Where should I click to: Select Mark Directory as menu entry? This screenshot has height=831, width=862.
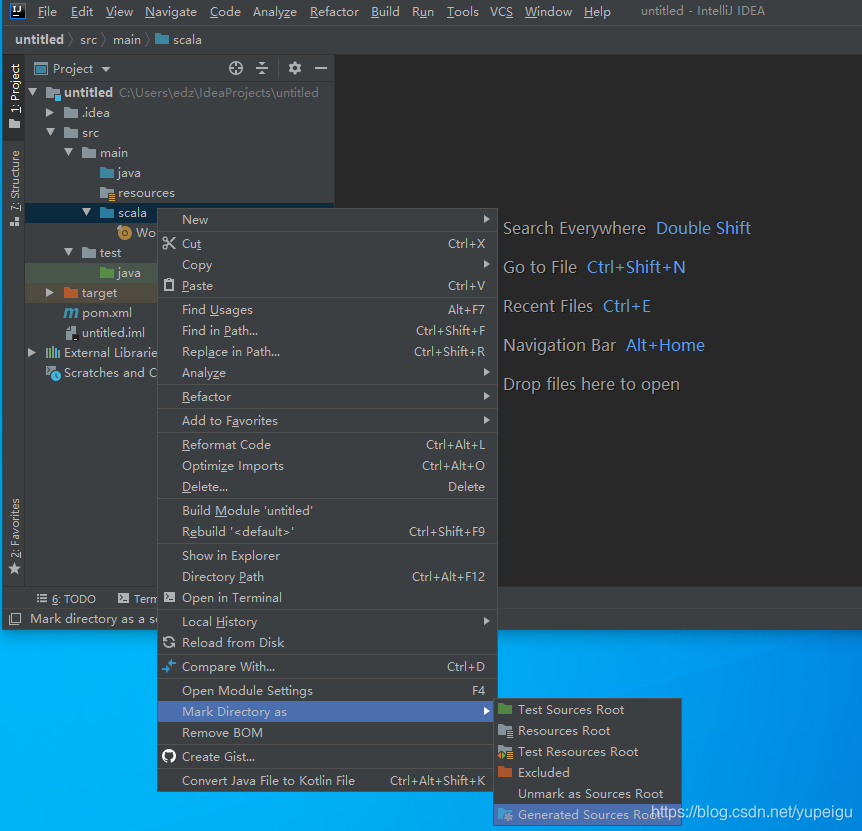coord(327,711)
